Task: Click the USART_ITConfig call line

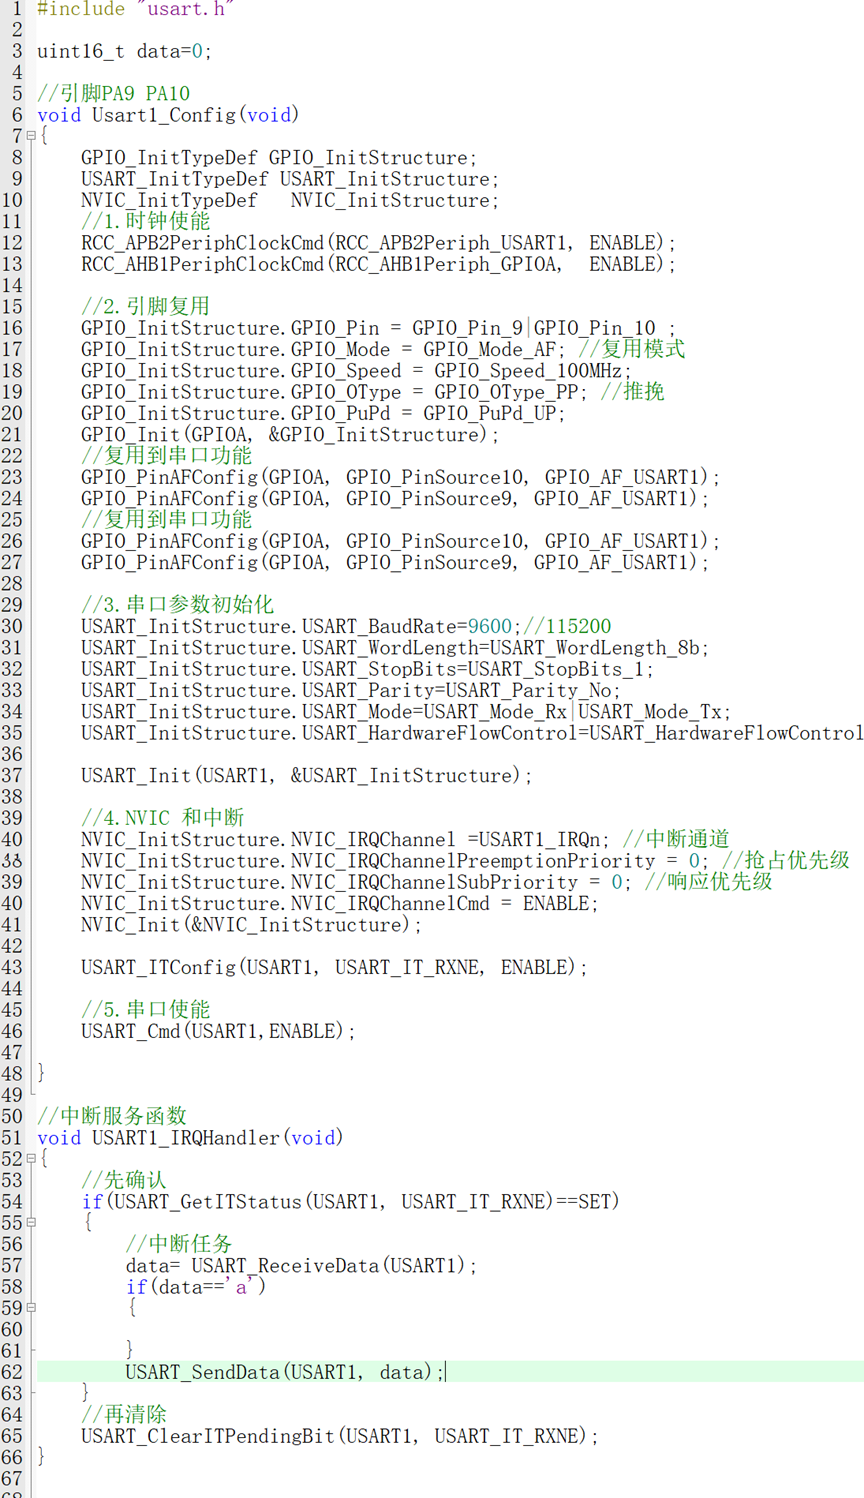Action: click(x=334, y=967)
